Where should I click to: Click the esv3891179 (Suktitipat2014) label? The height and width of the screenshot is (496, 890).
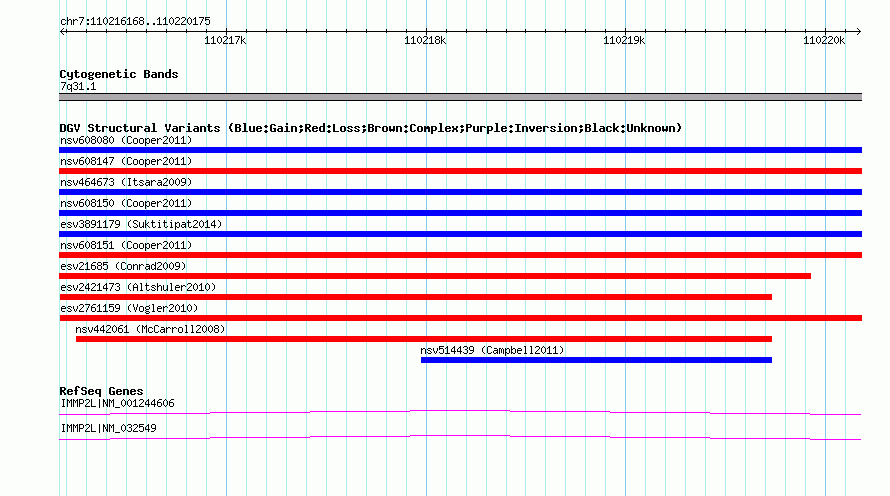[x=141, y=224]
